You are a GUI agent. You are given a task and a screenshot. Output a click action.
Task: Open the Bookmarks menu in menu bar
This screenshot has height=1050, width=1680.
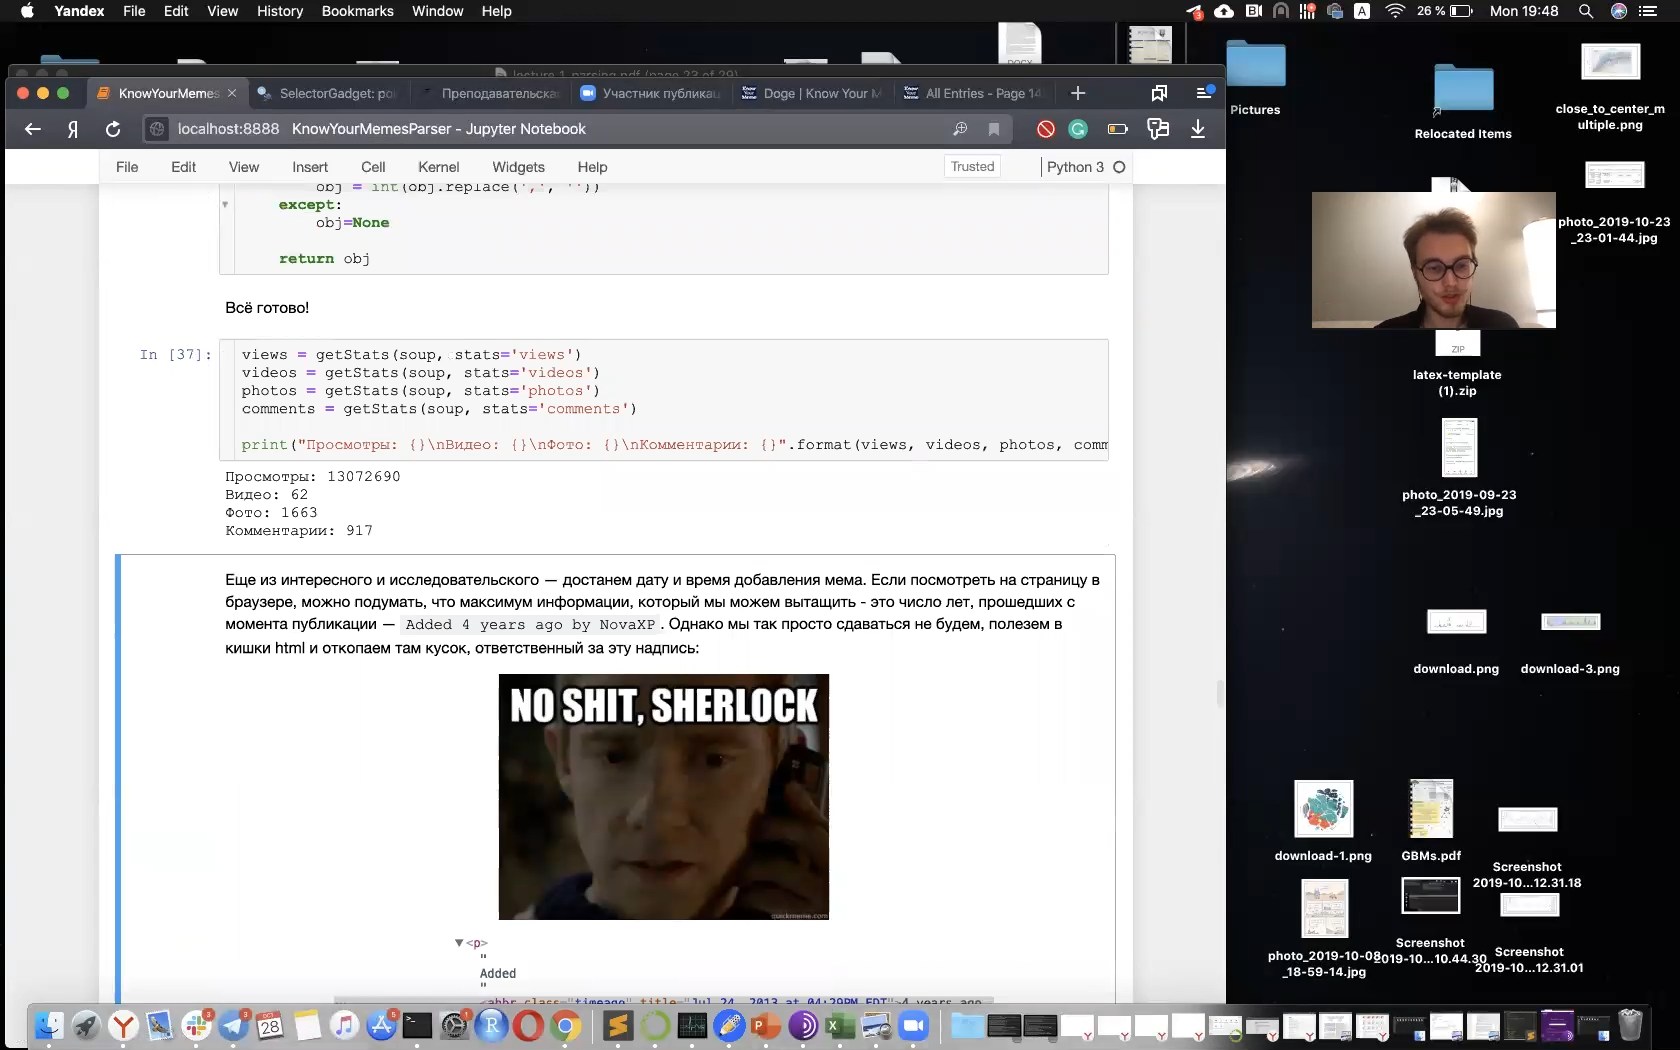tap(357, 11)
